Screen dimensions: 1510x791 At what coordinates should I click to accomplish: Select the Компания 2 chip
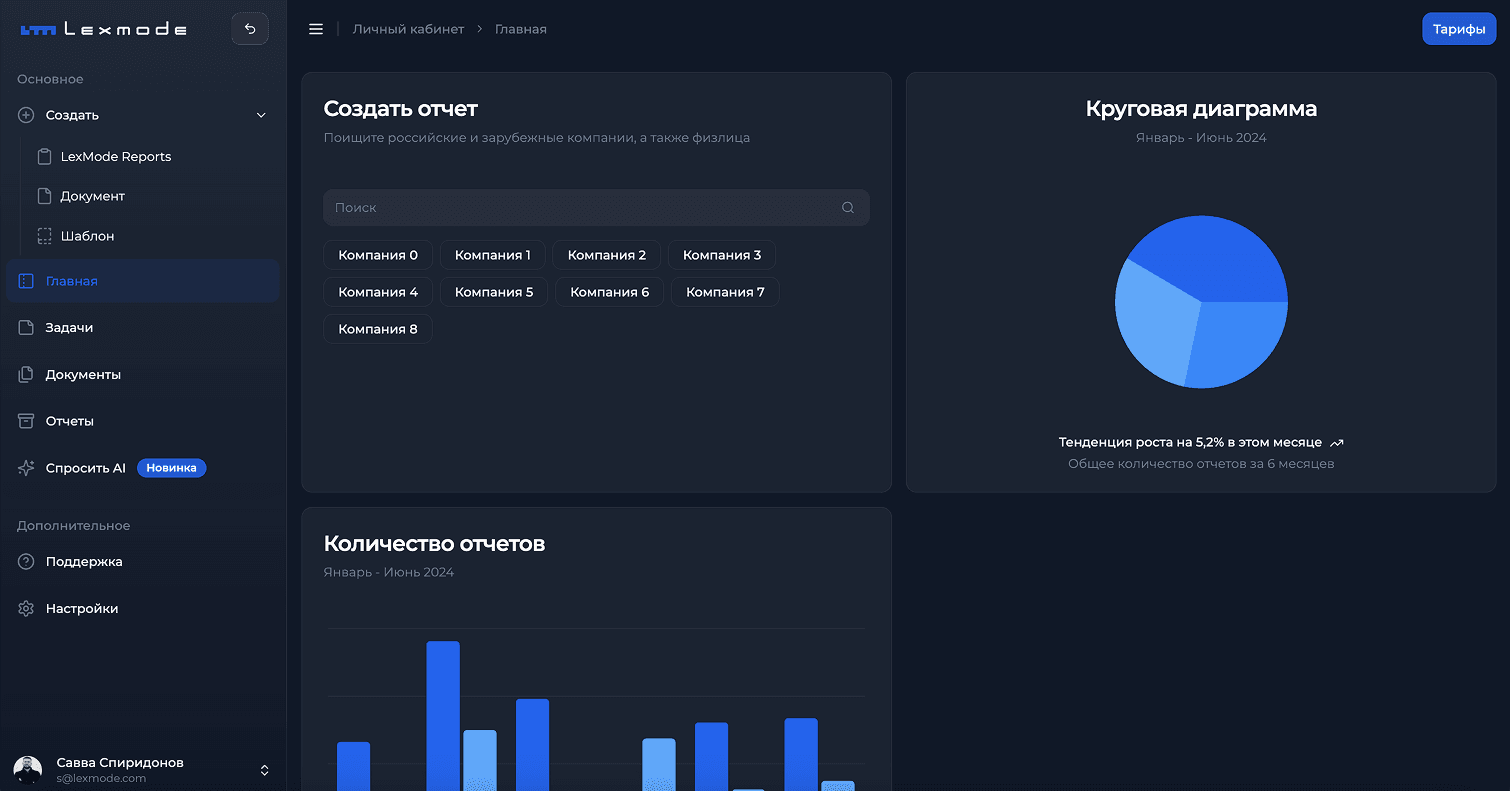click(607, 255)
